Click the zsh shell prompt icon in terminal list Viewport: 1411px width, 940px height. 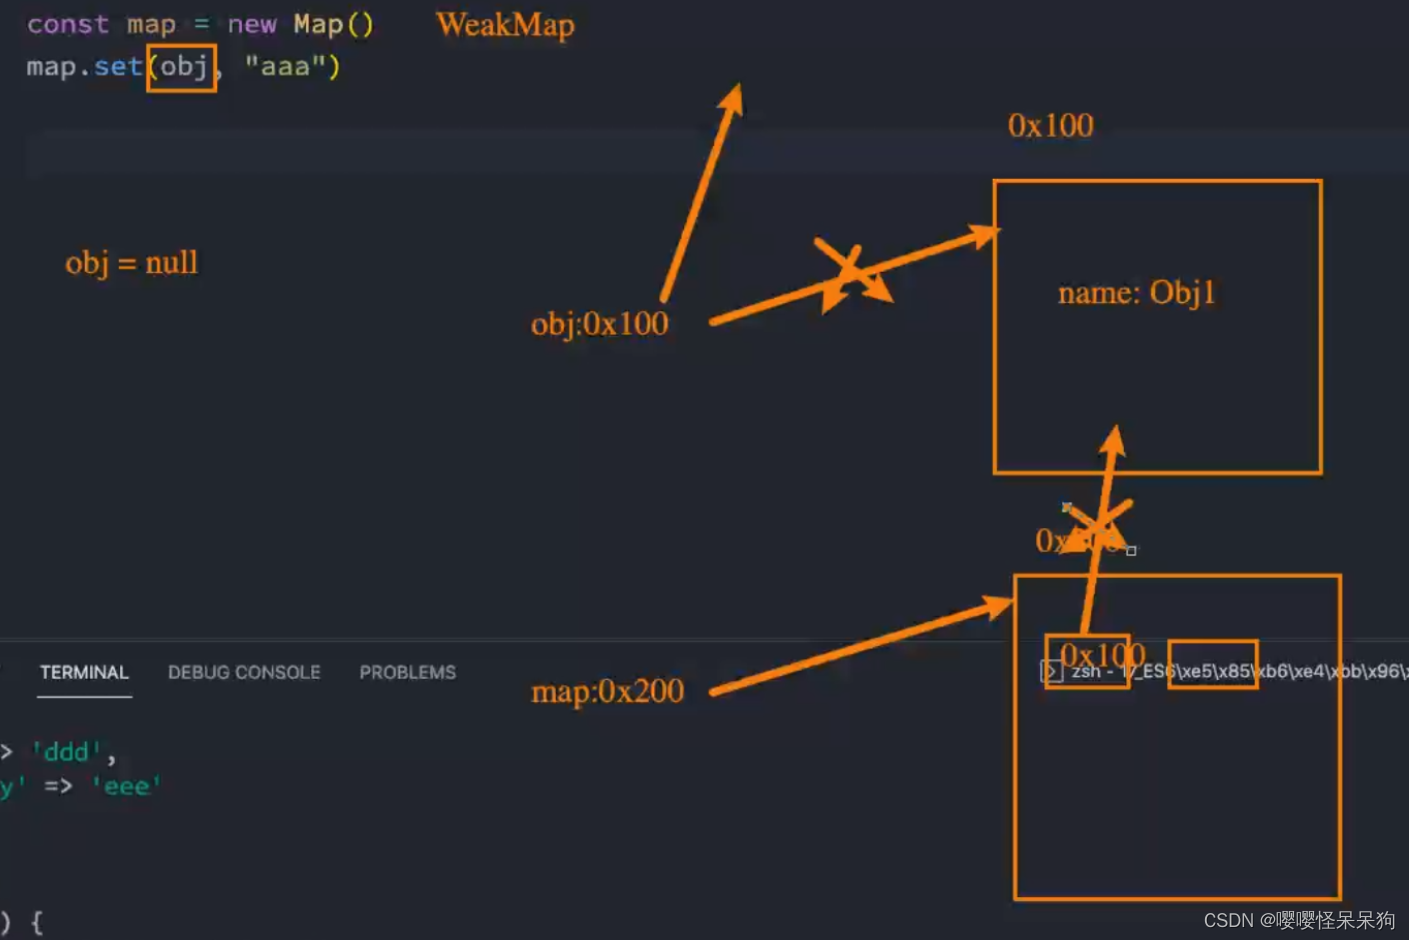click(1051, 671)
